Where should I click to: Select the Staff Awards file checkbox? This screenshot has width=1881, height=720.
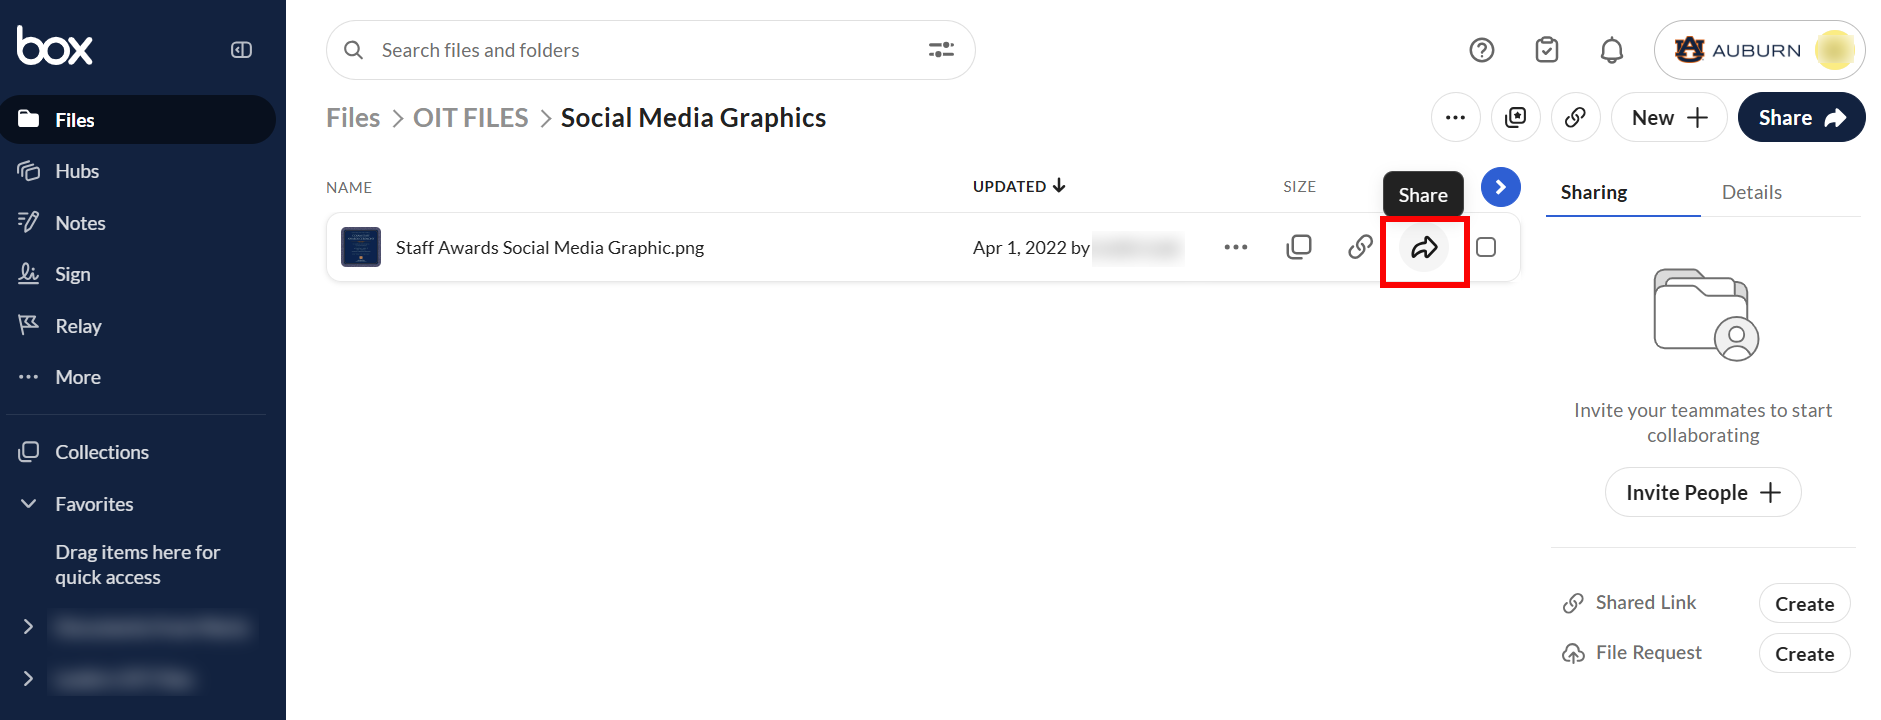pyautogui.click(x=1486, y=247)
